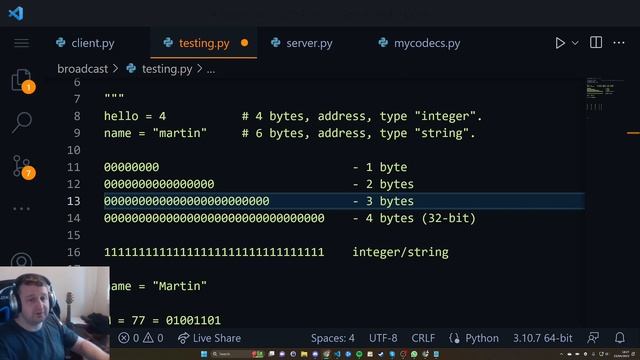Choose interpreter 3.10.7 64-bit
This screenshot has width=640, height=360.
click(542, 338)
